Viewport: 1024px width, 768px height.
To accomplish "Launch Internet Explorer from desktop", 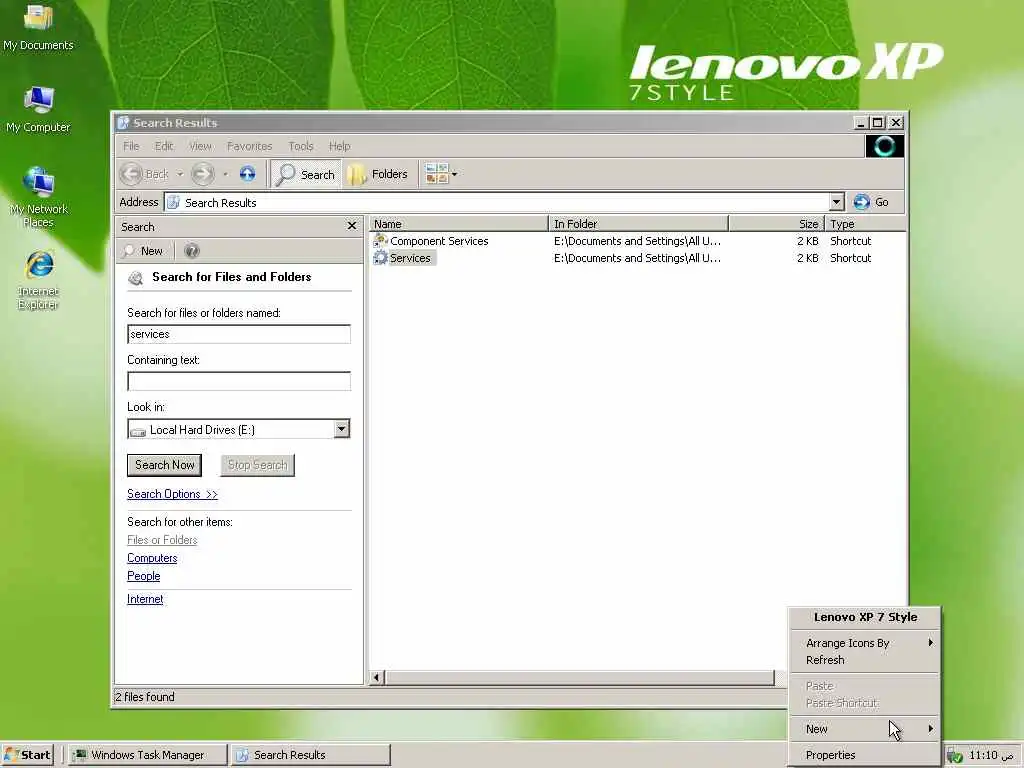I will (38, 280).
